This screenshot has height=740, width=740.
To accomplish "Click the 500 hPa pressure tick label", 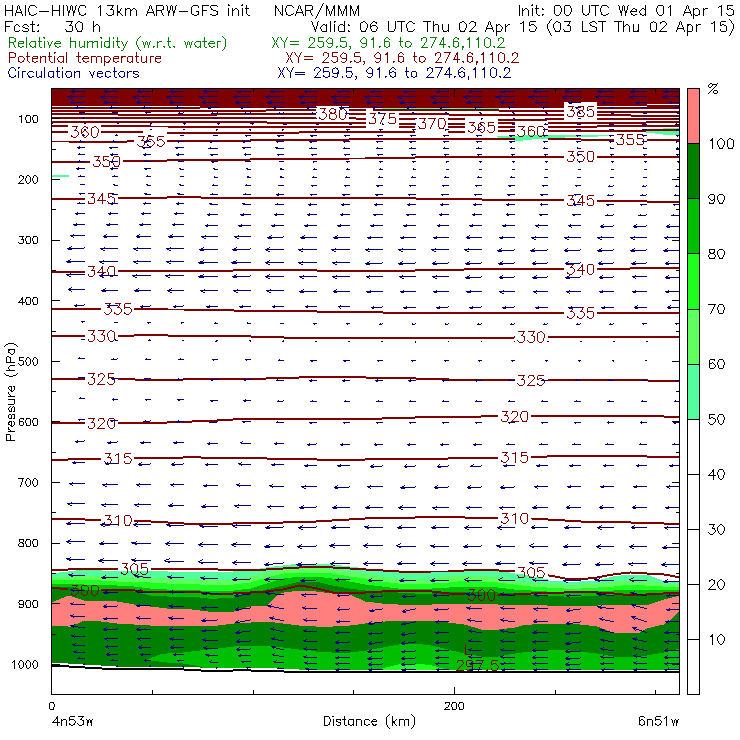I will pyautogui.click(x=28, y=361).
